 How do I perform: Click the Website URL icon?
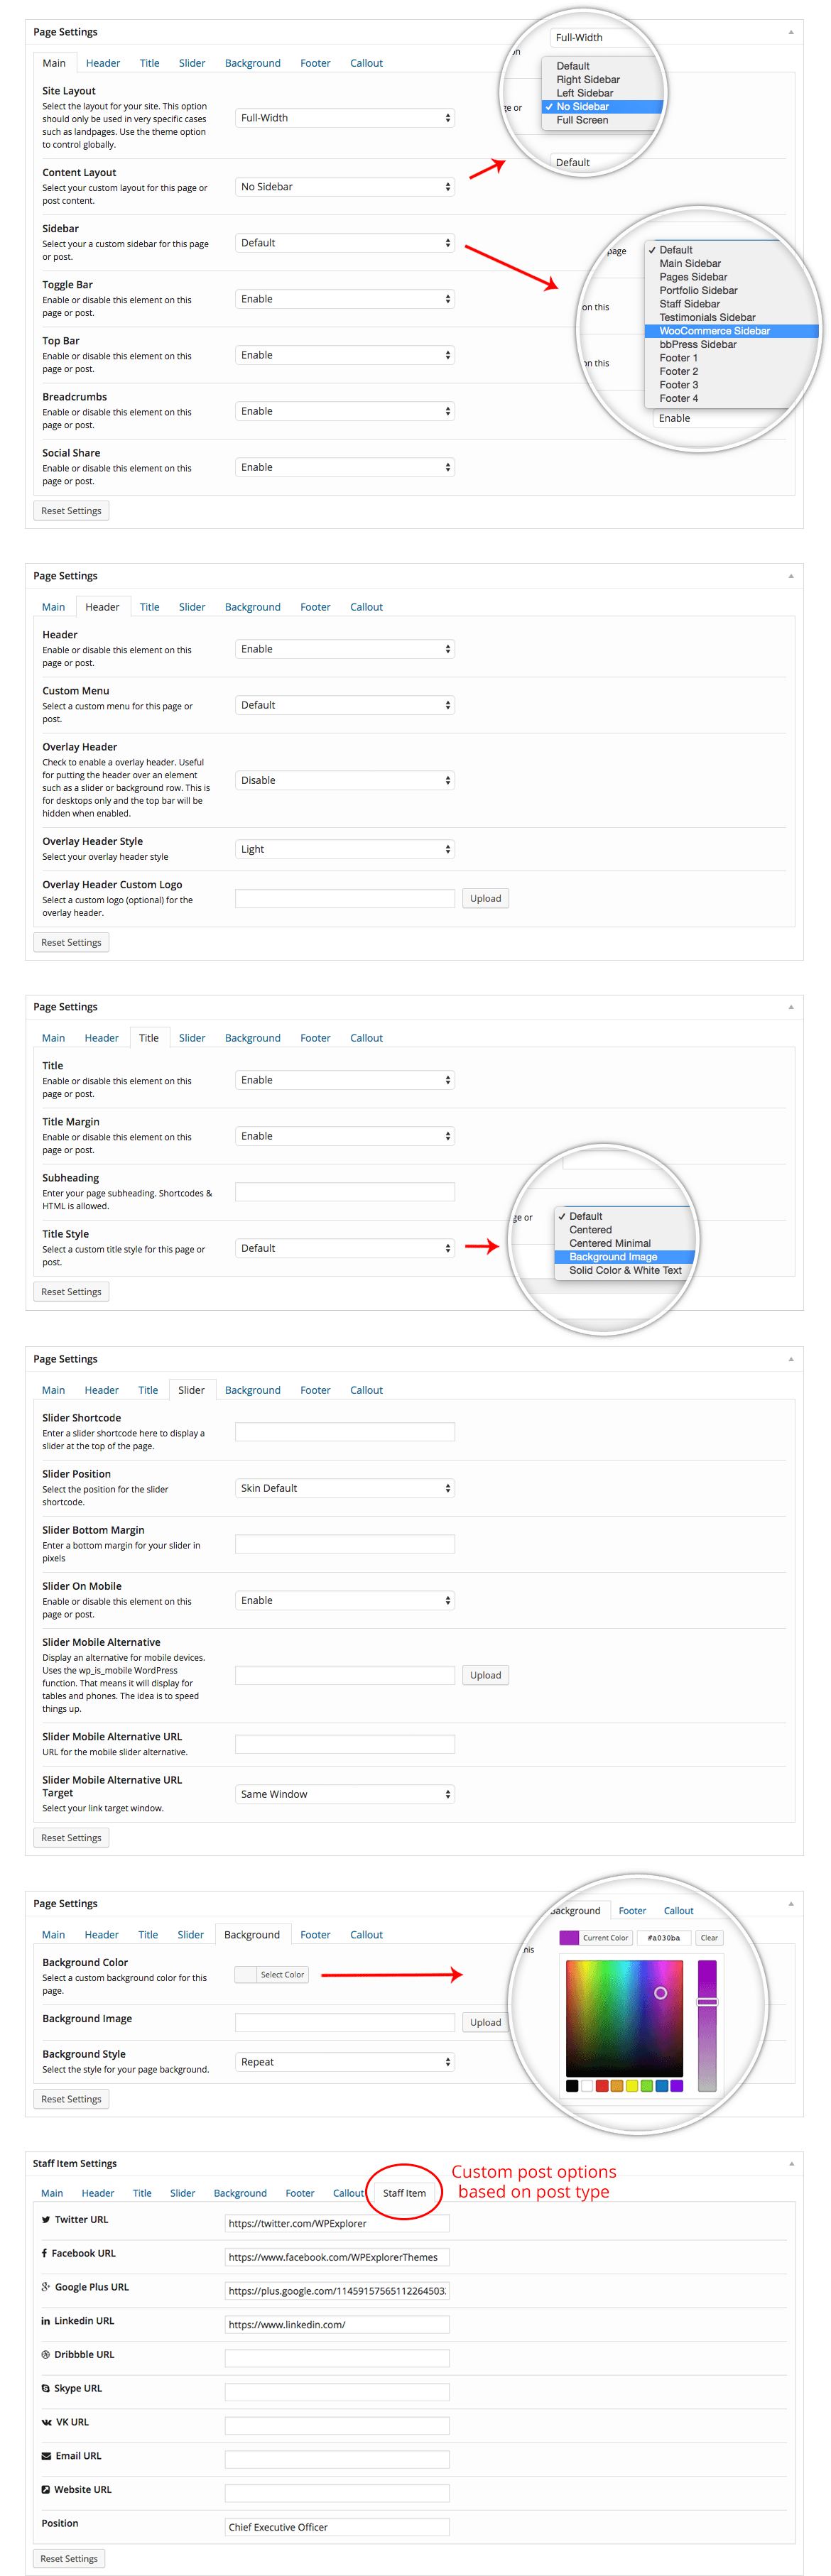tap(46, 2490)
